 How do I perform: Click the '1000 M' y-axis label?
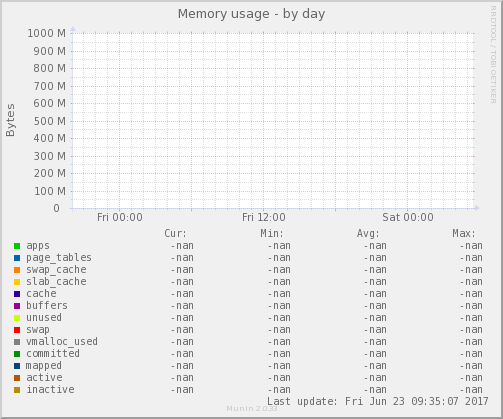point(47,33)
